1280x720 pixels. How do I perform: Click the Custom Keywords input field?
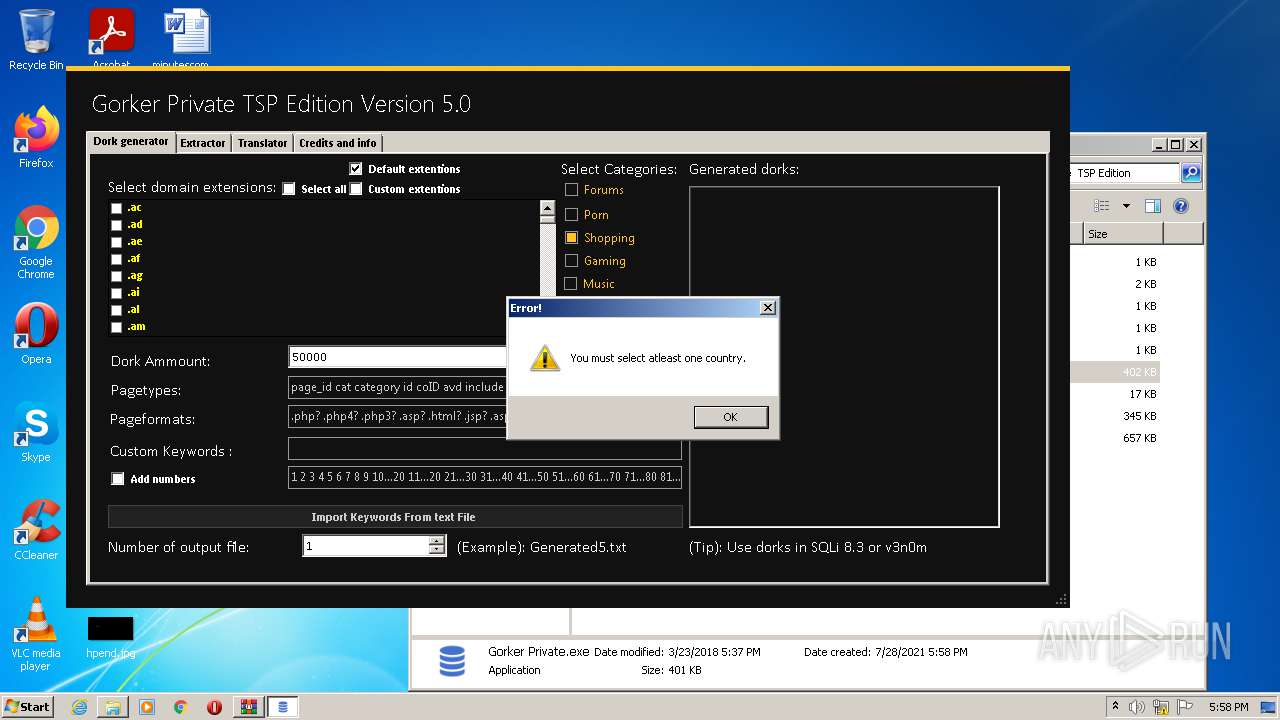(484, 449)
